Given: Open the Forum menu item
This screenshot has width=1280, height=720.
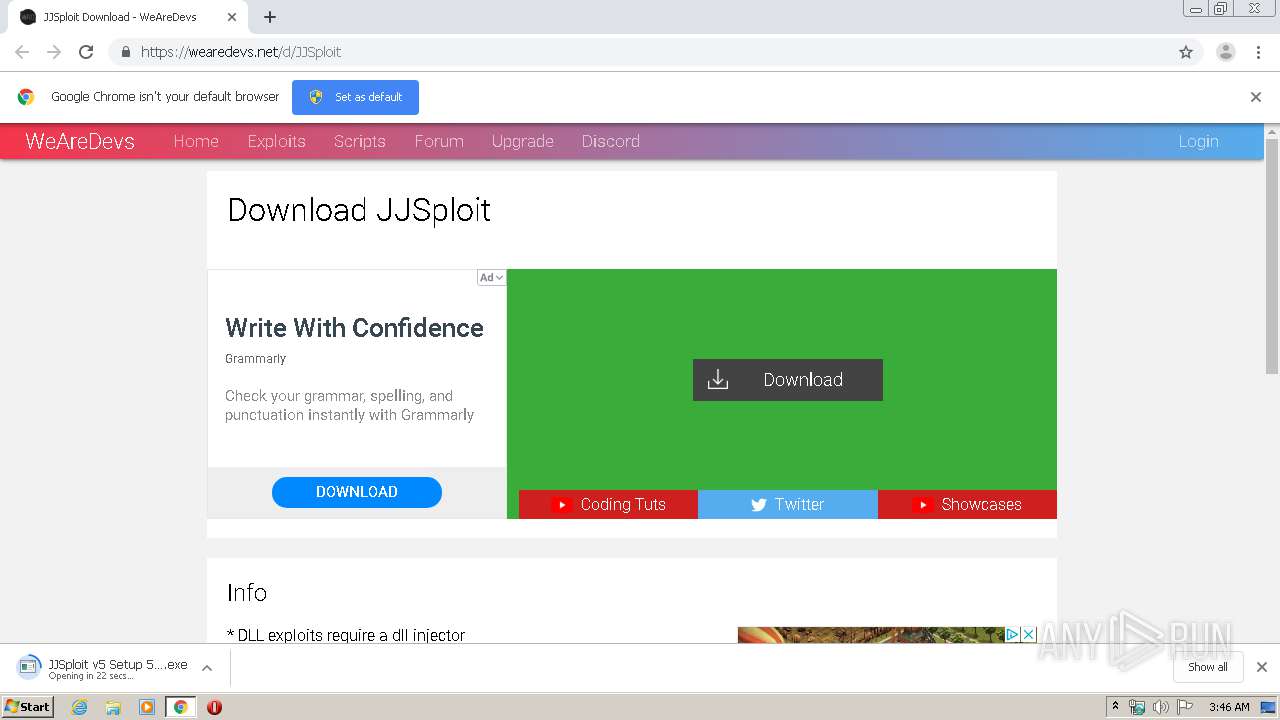Looking at the screenshot, I should [x=439, y=141].
